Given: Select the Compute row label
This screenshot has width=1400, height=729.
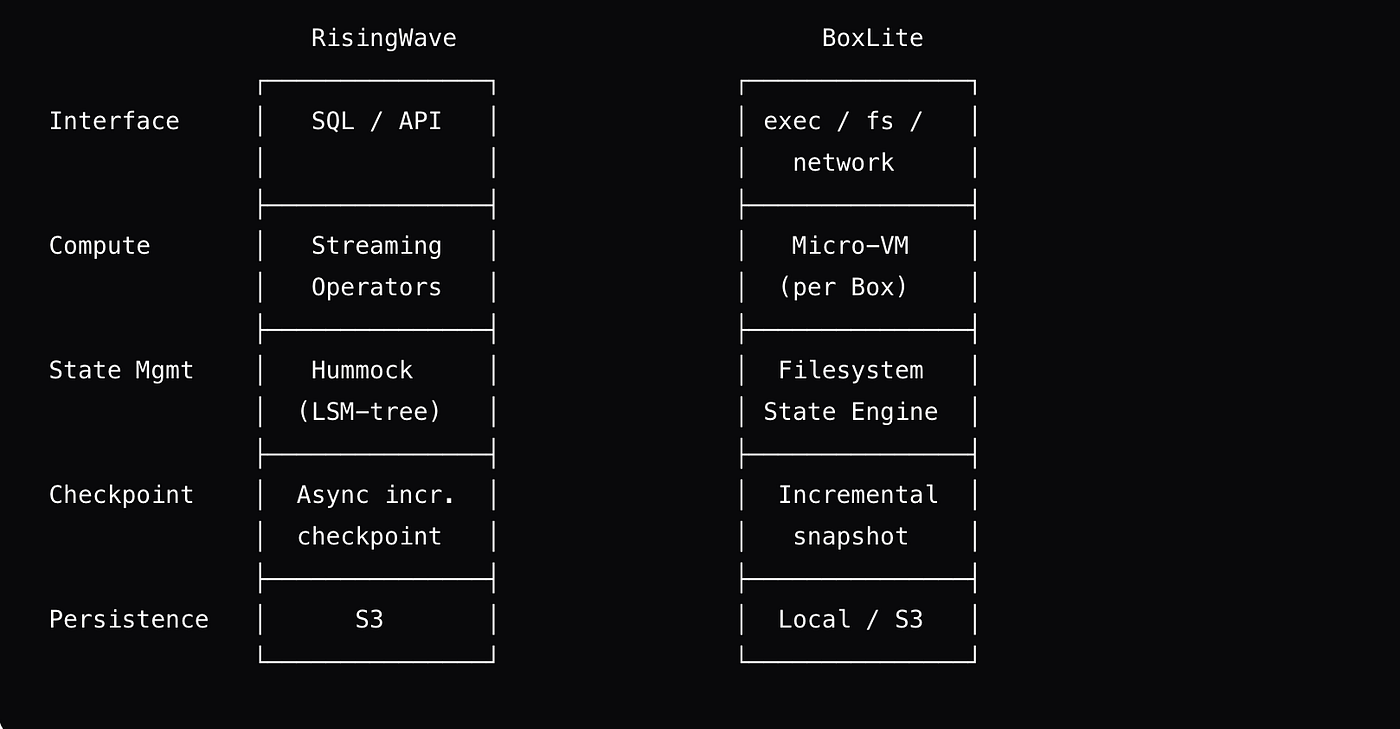Looking at the screenshot, I should click(x=100, y=246).
